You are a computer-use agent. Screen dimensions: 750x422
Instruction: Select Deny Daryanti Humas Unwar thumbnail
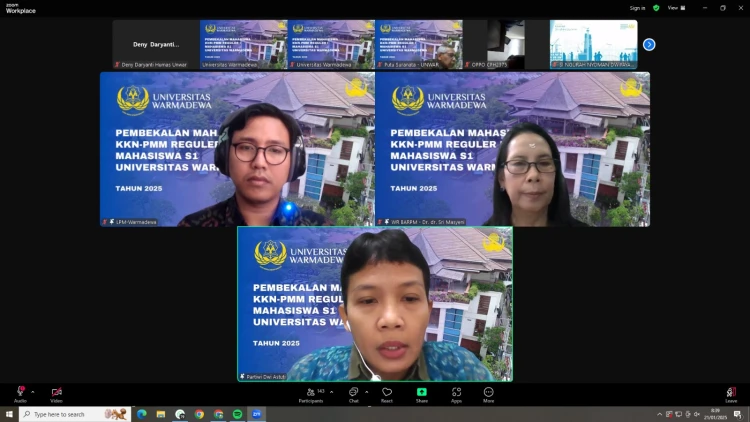(156, 44)
